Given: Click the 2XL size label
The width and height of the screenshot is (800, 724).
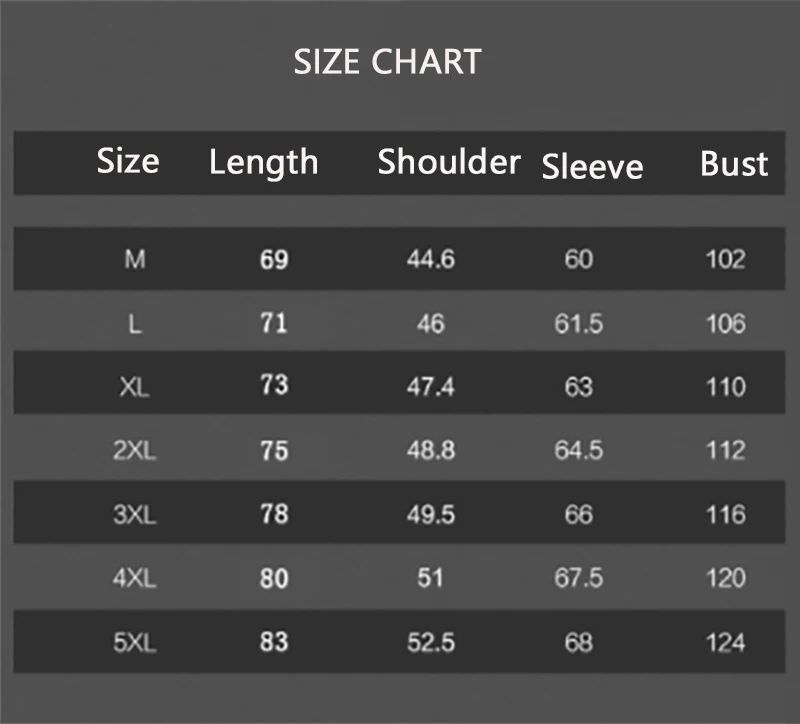Looking at the screenshot, I should (x=135, y=451).
